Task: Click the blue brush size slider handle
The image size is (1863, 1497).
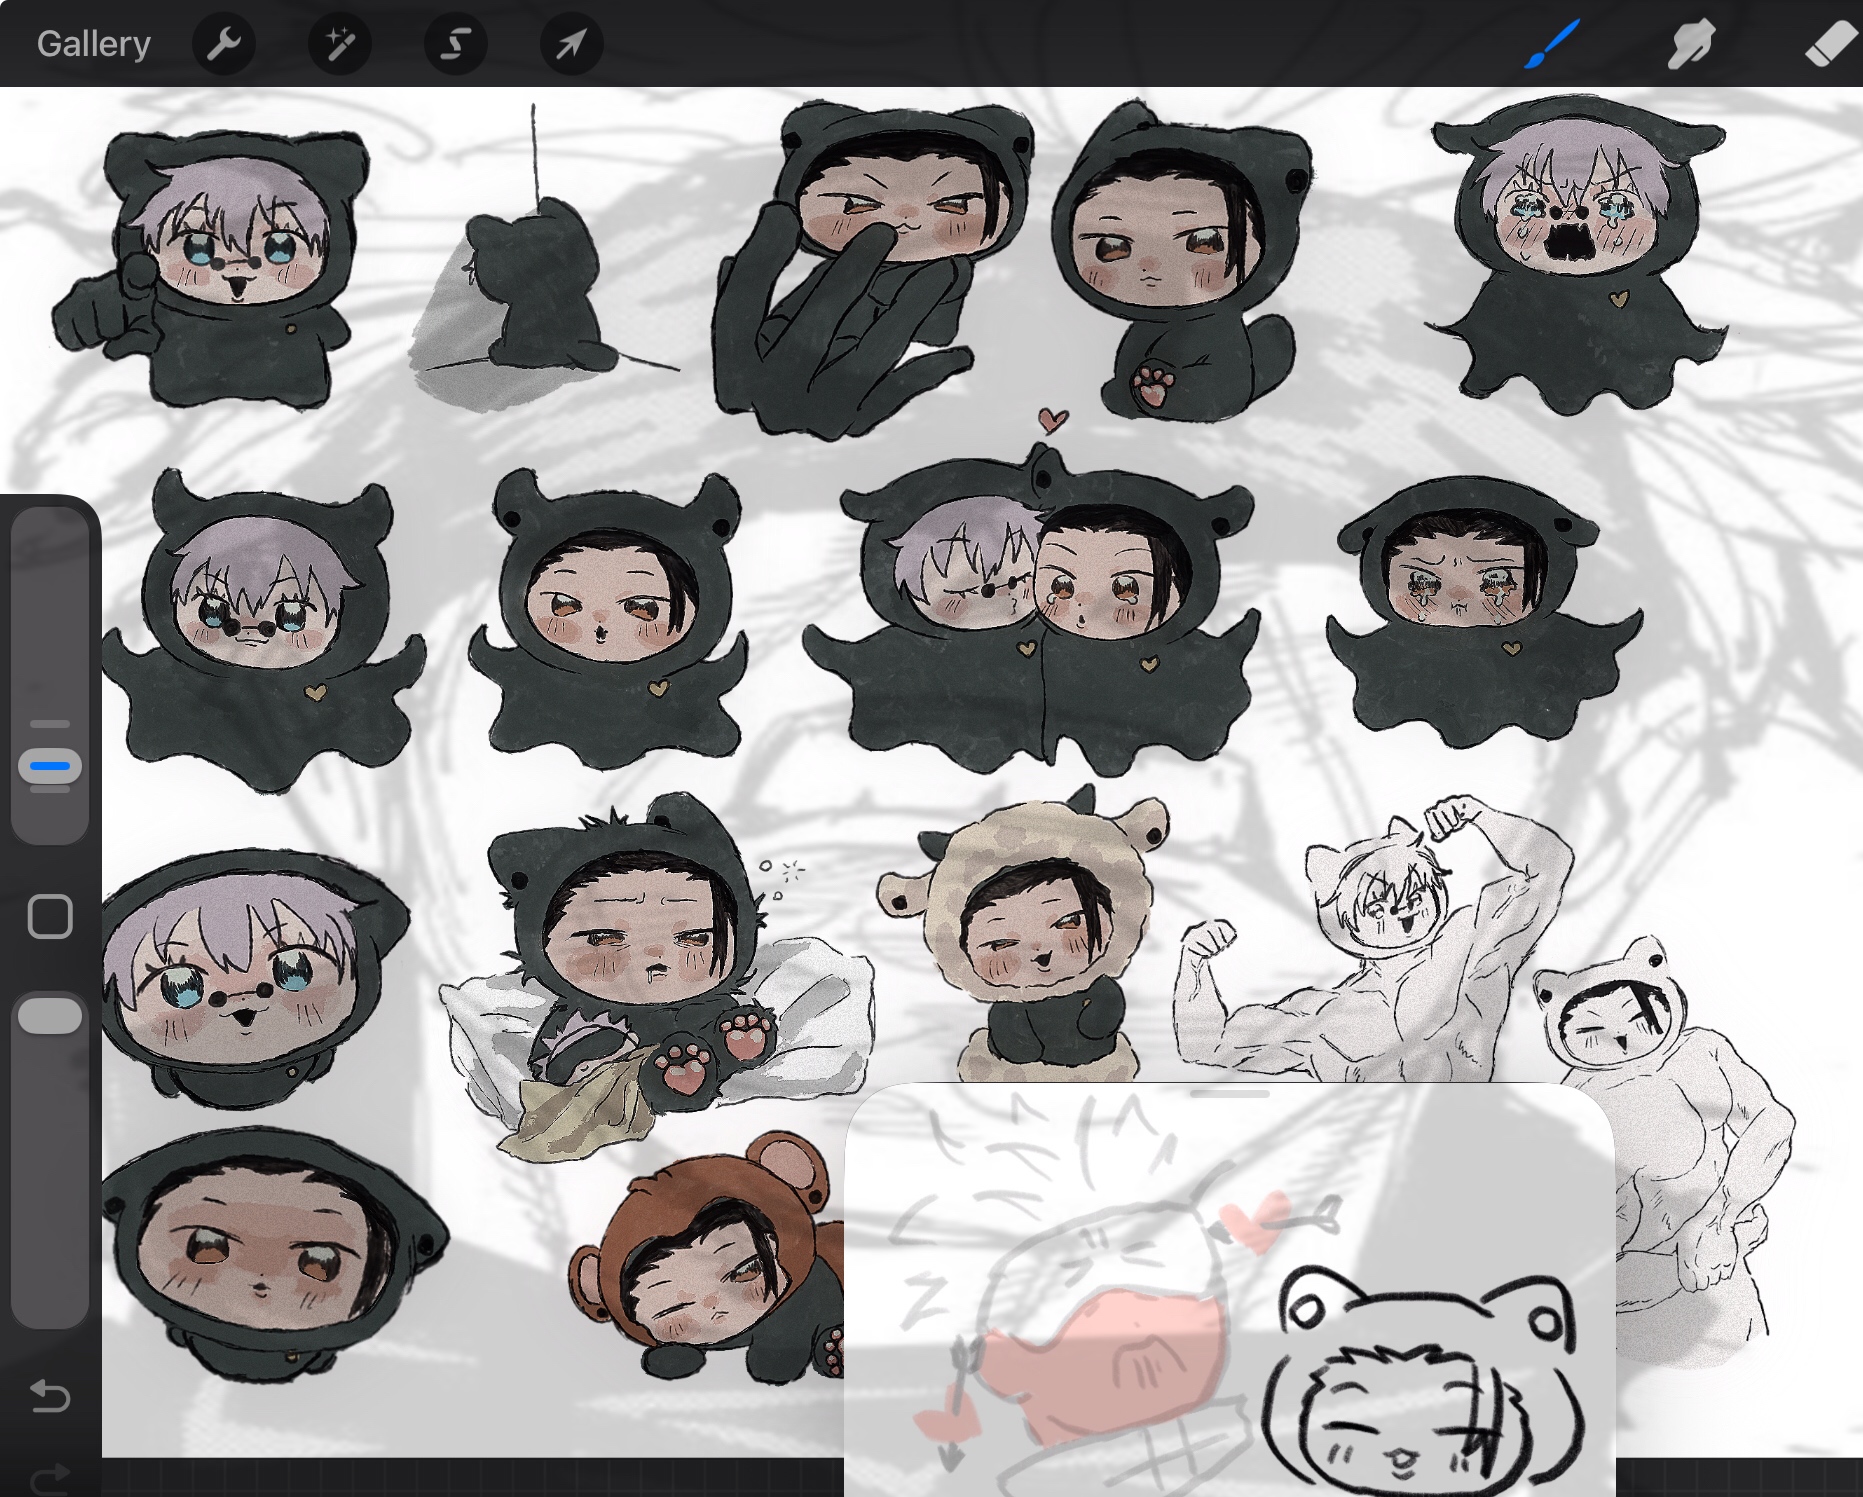Action: click(x=50, y=766)
